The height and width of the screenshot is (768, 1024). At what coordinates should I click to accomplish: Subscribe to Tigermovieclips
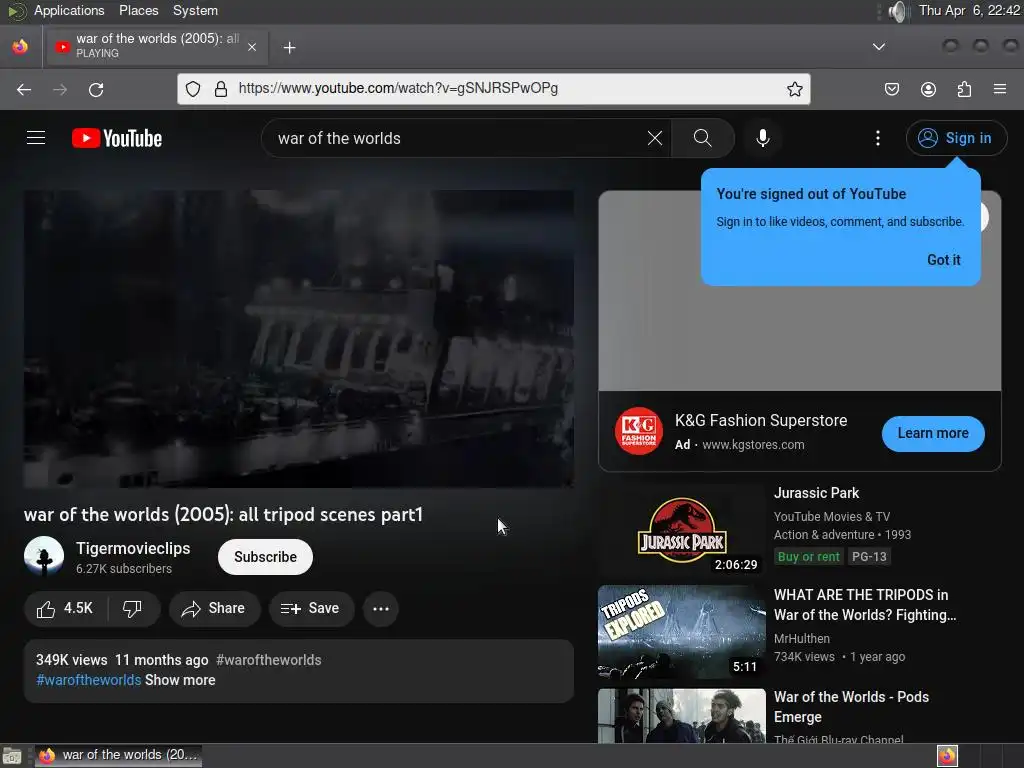pyautogui.click(x=265, y=557)
